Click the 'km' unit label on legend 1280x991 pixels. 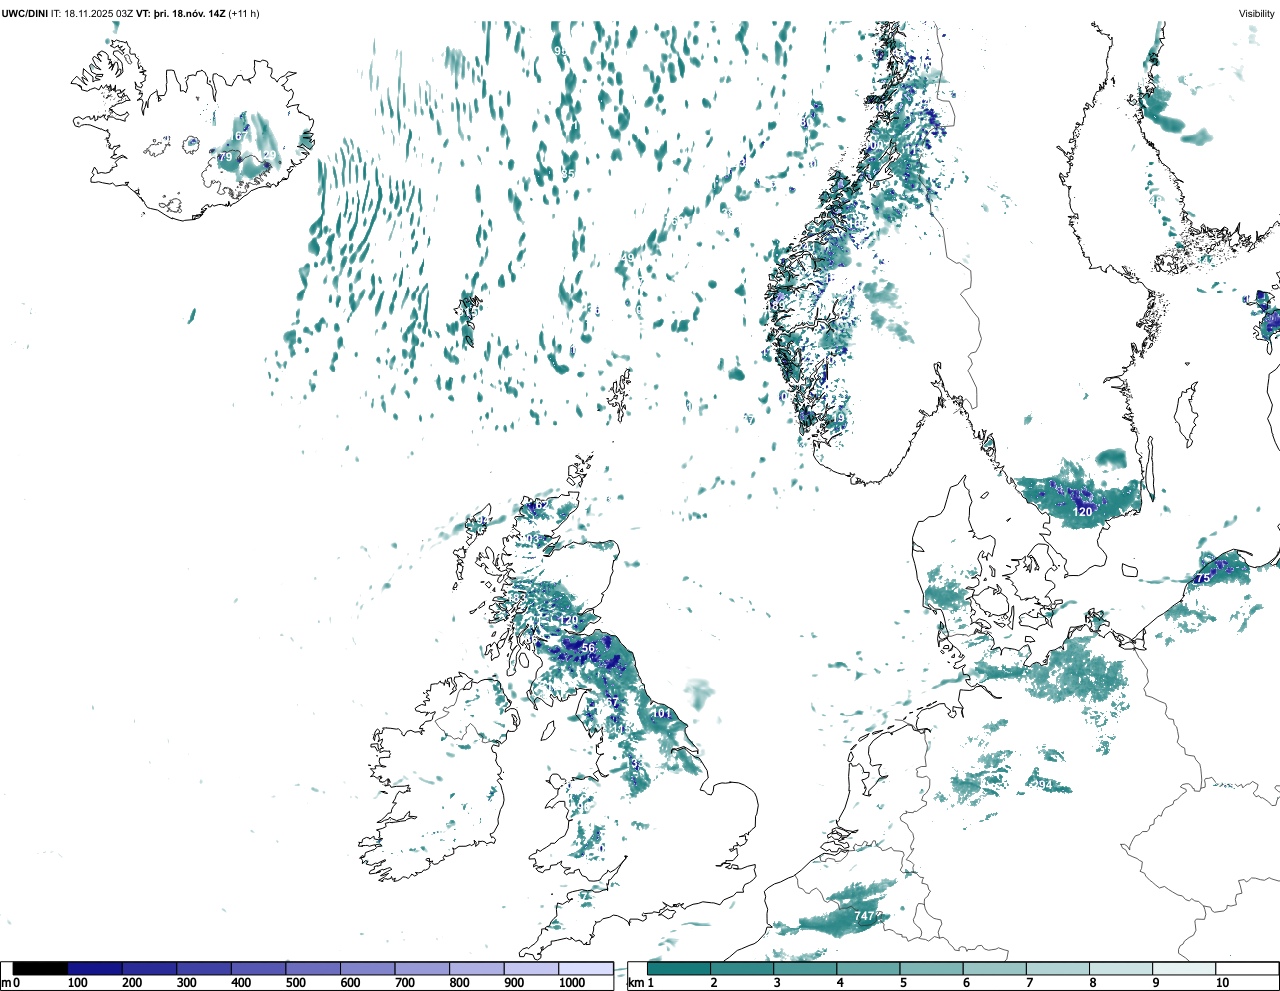click(x=635, y=983)
